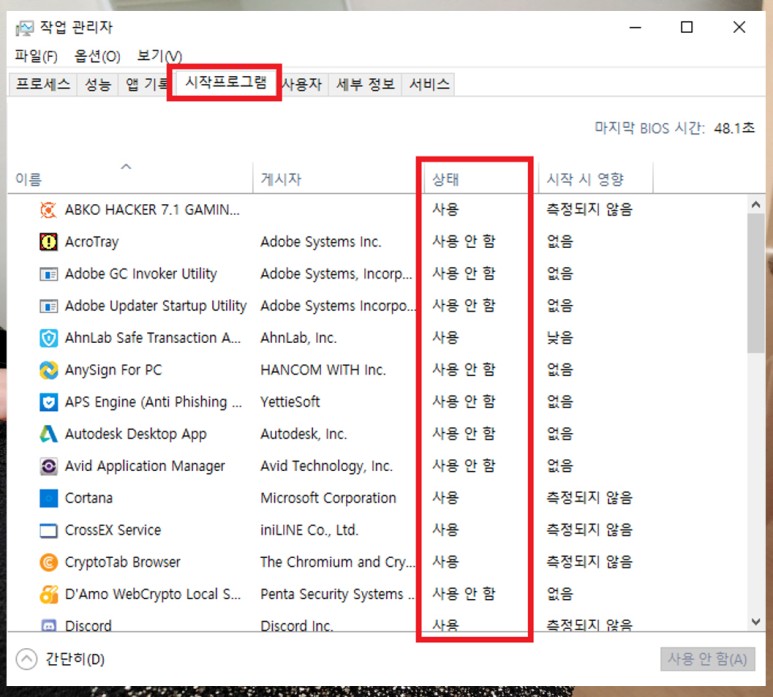Click publisher YettieSoft
Screen dimensions: 773x697
(290, 402)
